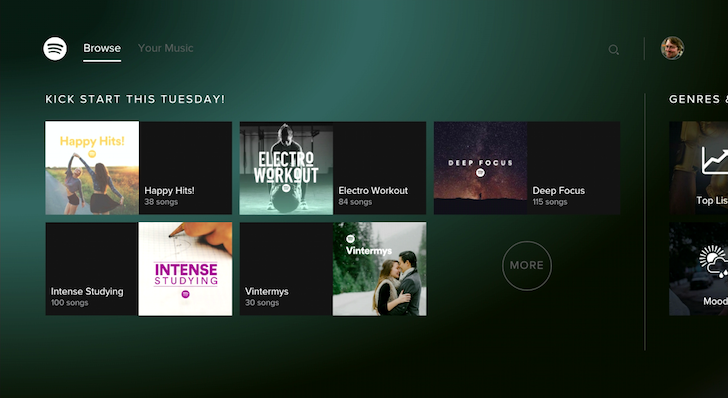Click the Spotify logo icon
This screenshot has height=398, width=728.
(x=55, y=48)
